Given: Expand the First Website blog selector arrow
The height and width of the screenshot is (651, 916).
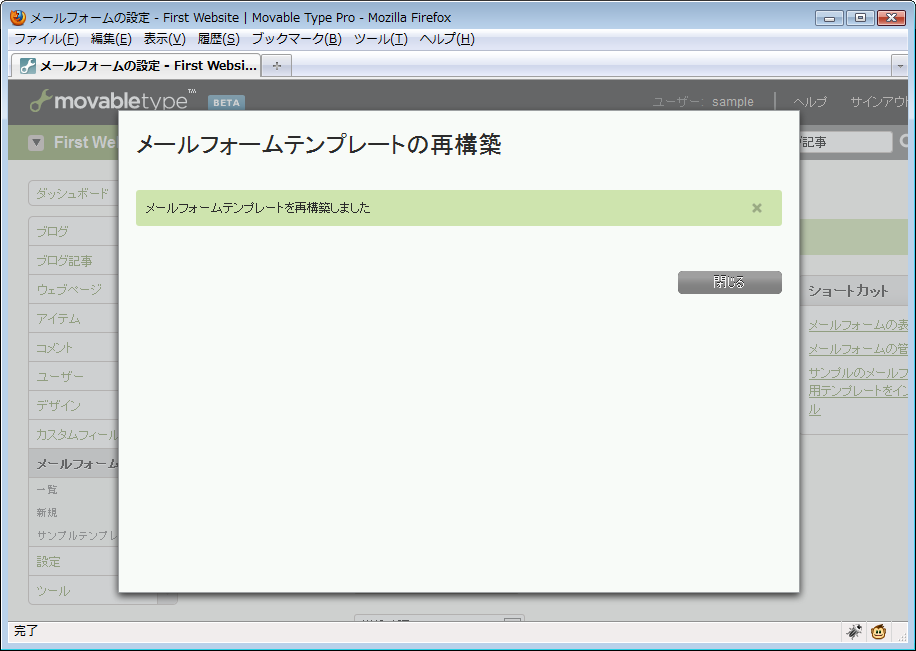Looking at the screenshot, I should [37, 142].
